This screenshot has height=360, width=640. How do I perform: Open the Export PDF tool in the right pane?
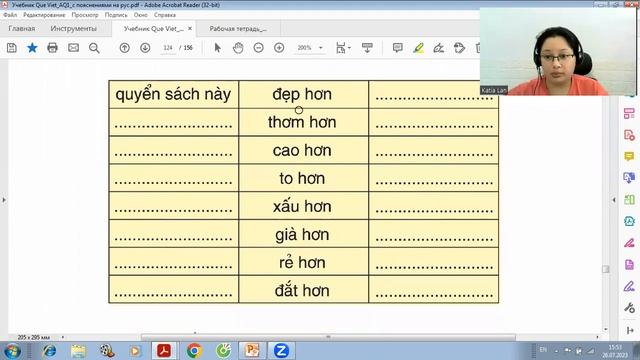tap(629, 178)
